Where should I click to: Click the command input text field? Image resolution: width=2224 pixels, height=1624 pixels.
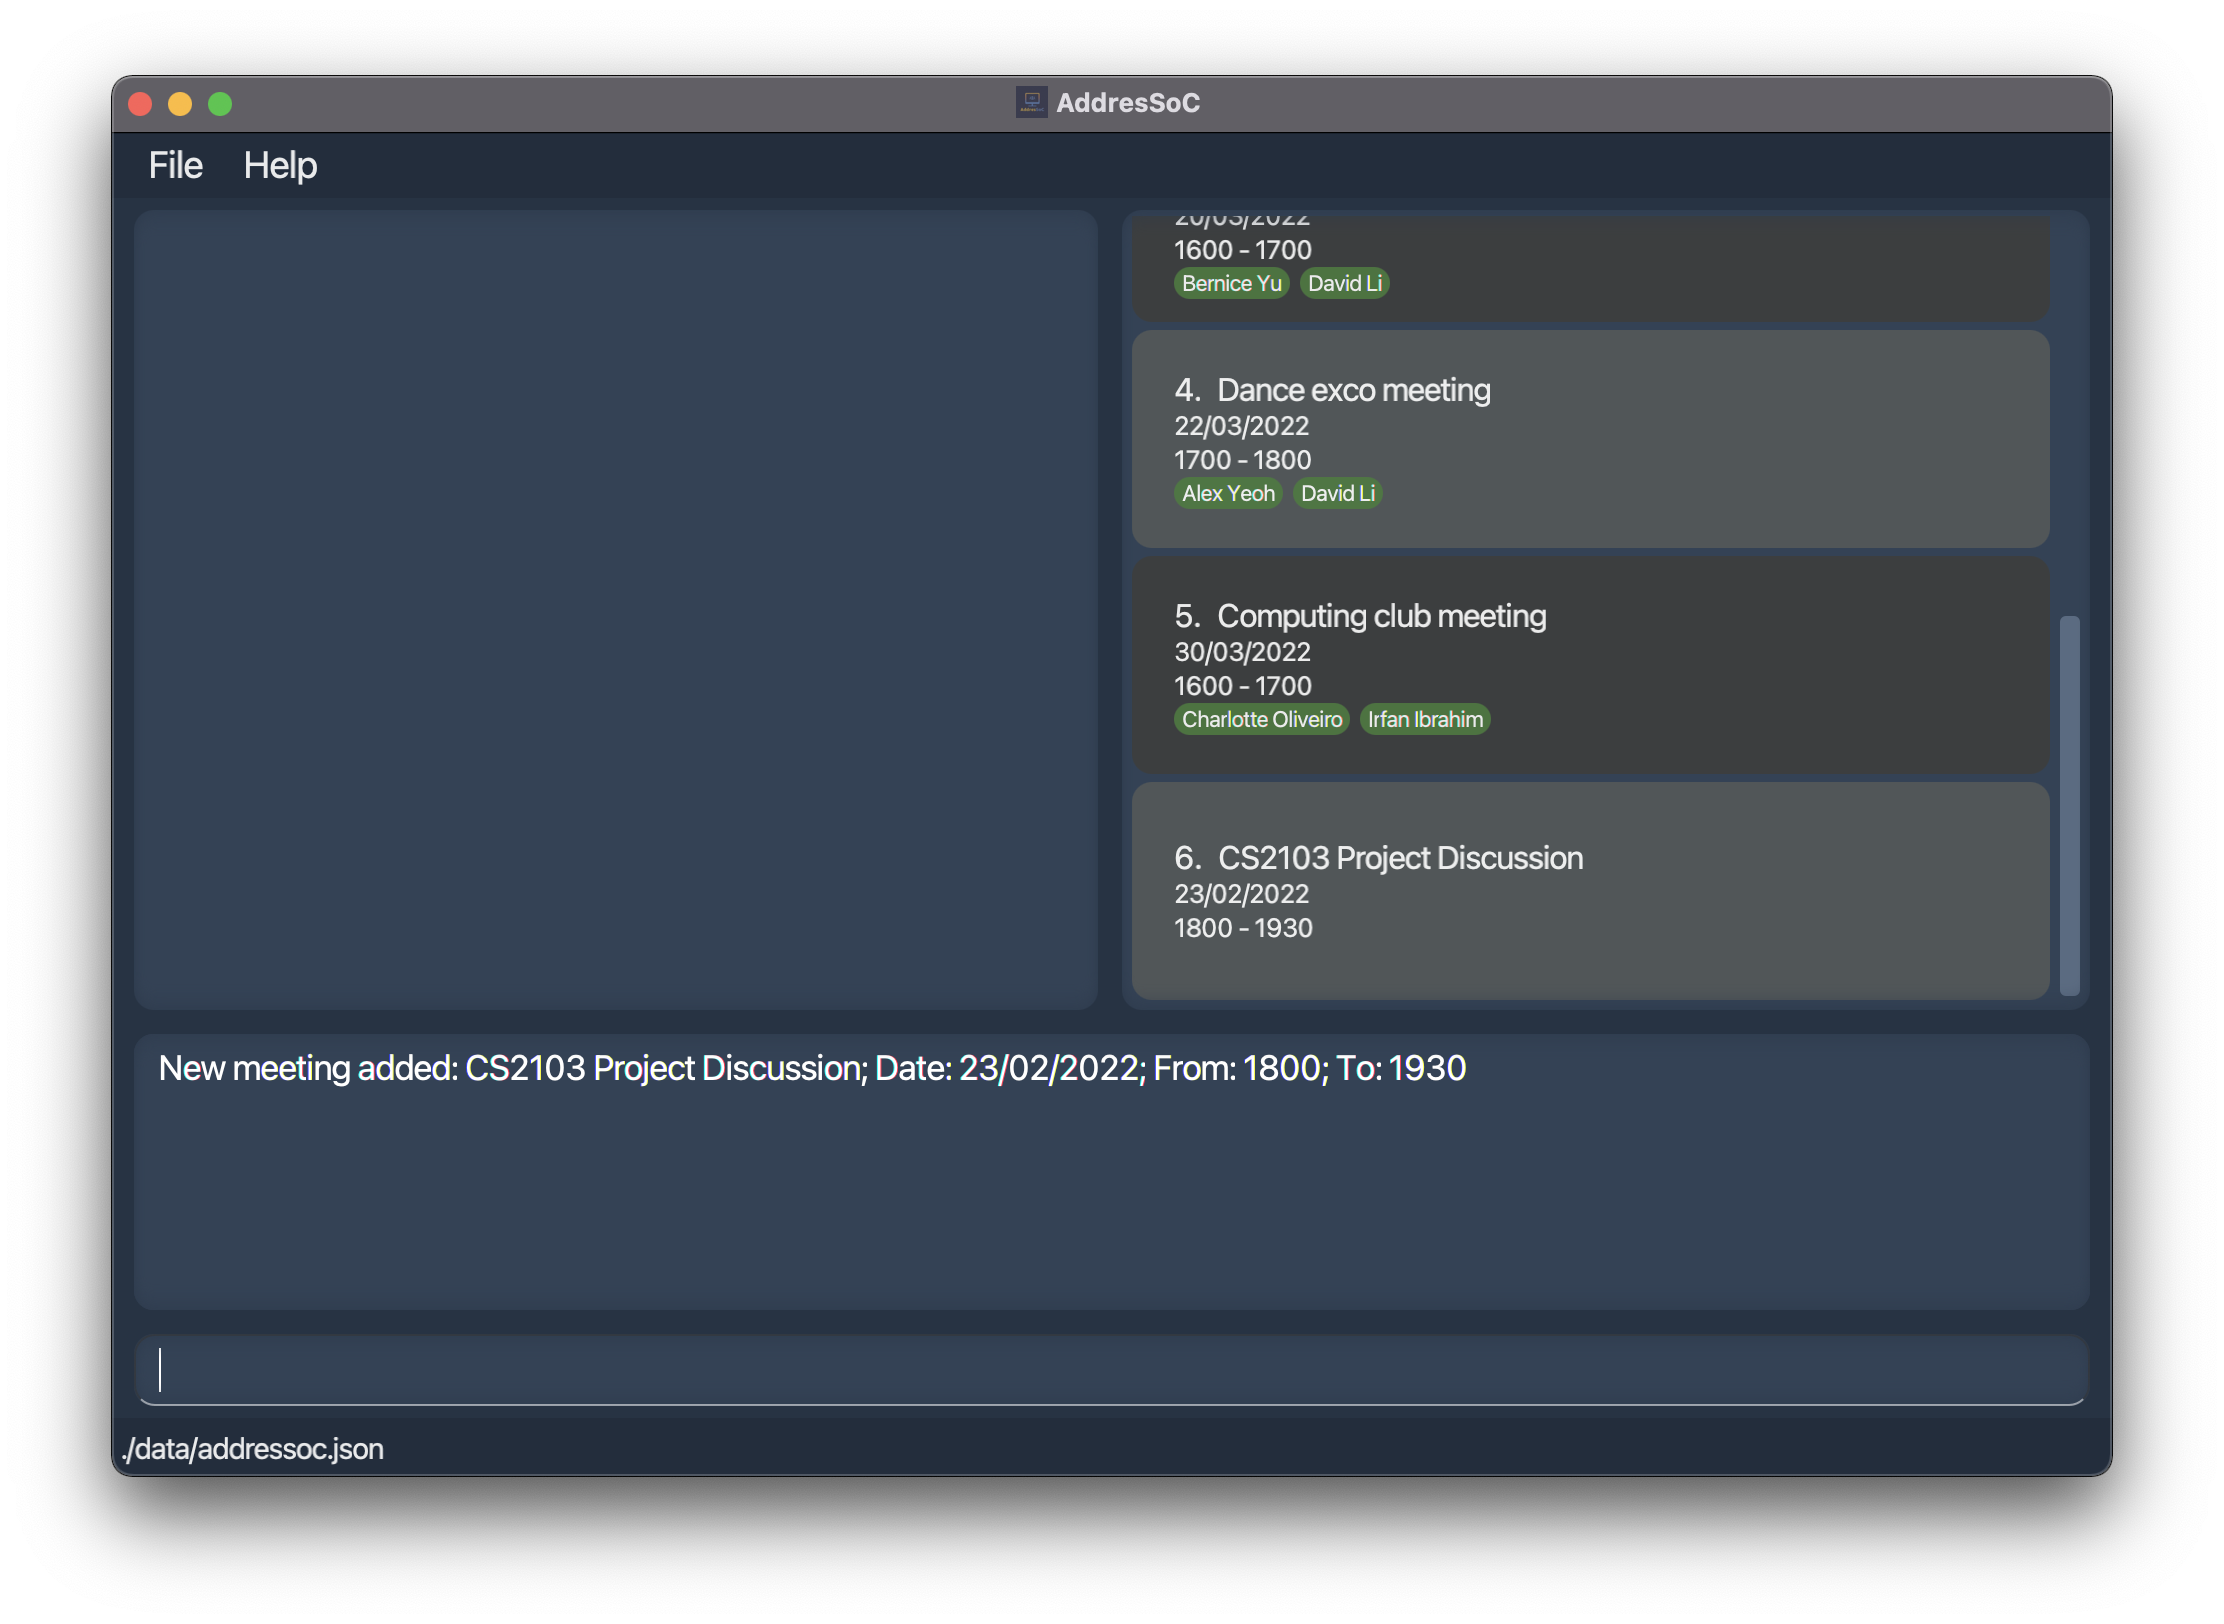point(1110,1369)
